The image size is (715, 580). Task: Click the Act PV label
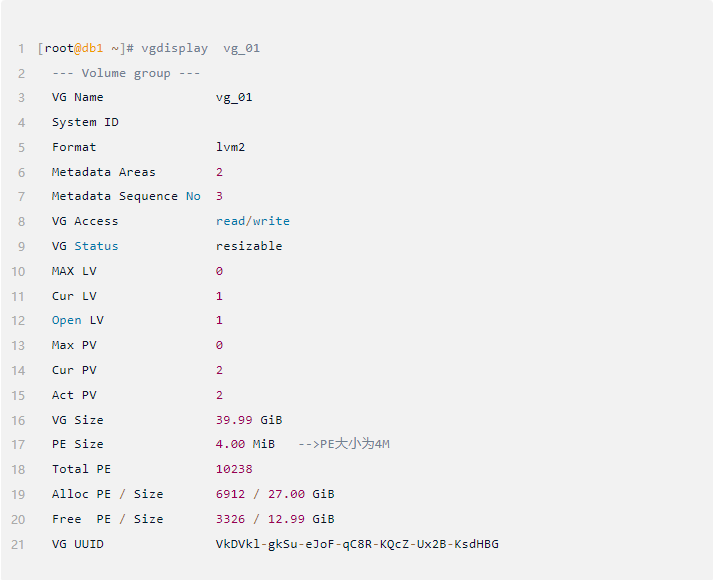74,395
